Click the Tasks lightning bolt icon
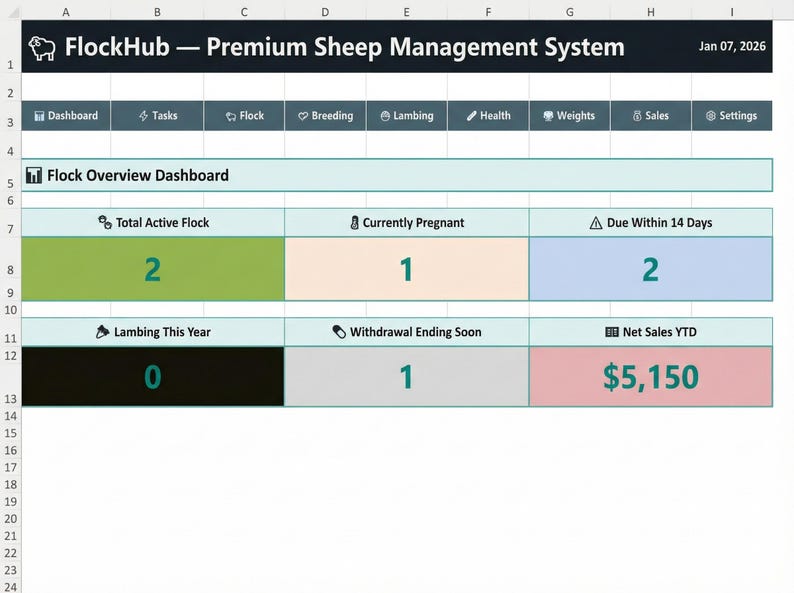This screenshot has width=794, height=593. click(x=144, y=116)
